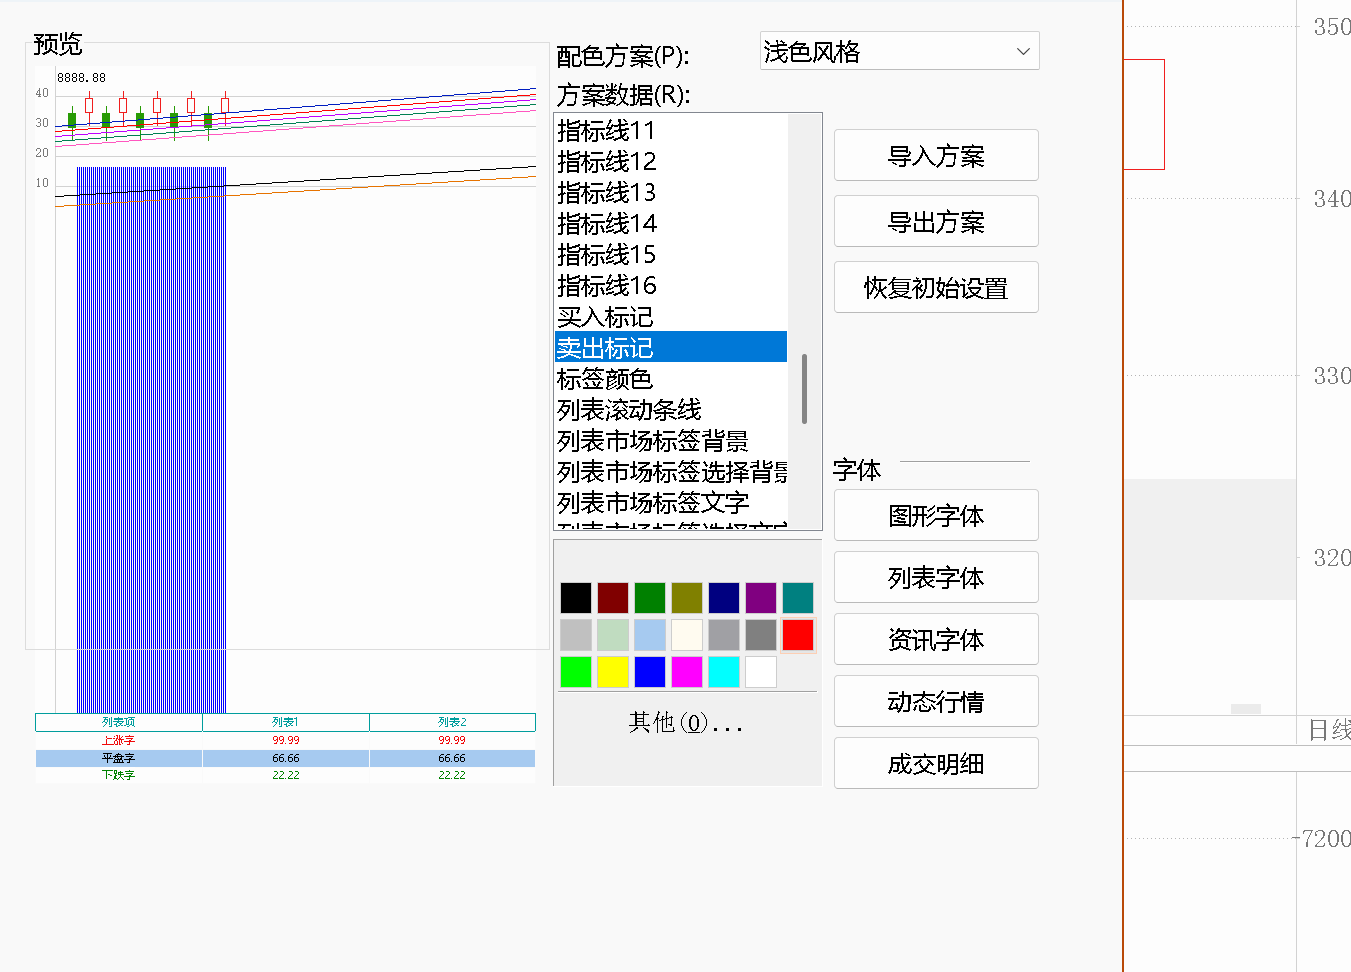
Task: Click the 资讯字体 button
Action: (x=936, y=640)
